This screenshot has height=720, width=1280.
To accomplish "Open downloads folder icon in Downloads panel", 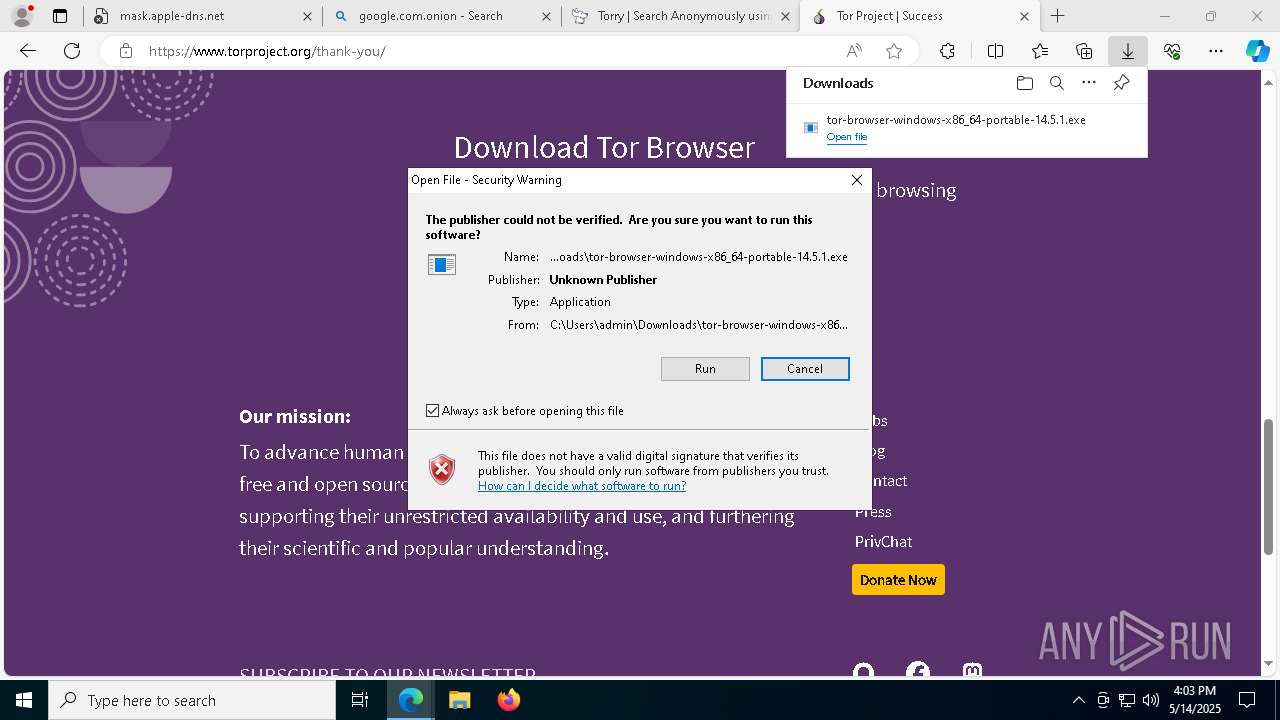I will pyautogui.click(x=1024, y=83).
